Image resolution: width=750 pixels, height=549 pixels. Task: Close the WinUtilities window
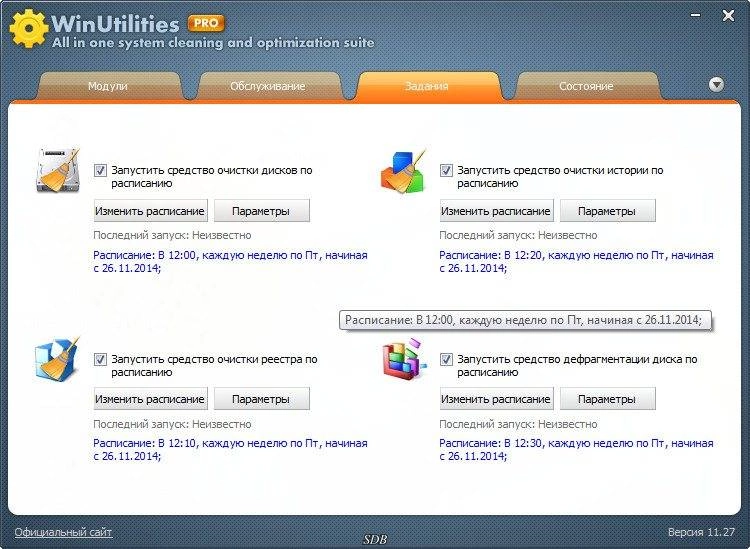point(728,16)
